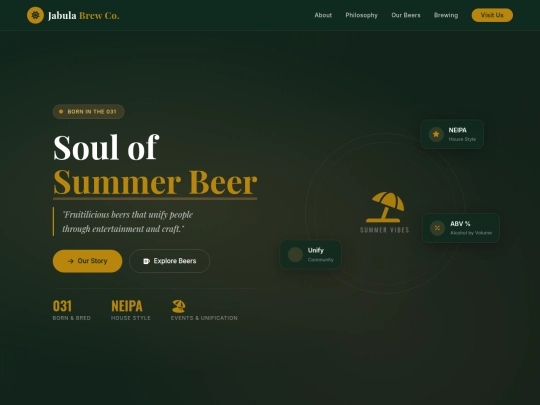This screenshot has width=540, height=405.
Task: Click the star icon on NEIPA card
Action: [x=436, y=134]
